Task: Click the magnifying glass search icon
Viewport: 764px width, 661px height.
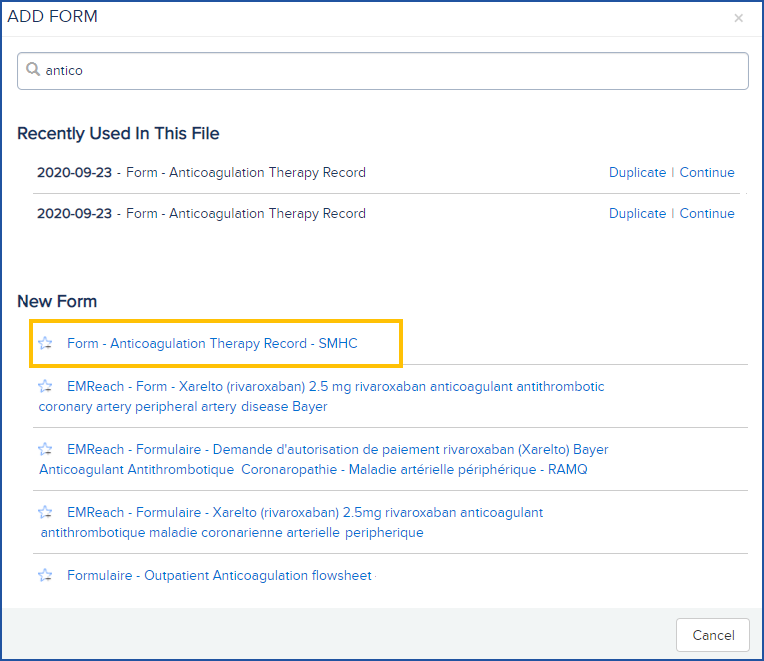Action: 33,70
